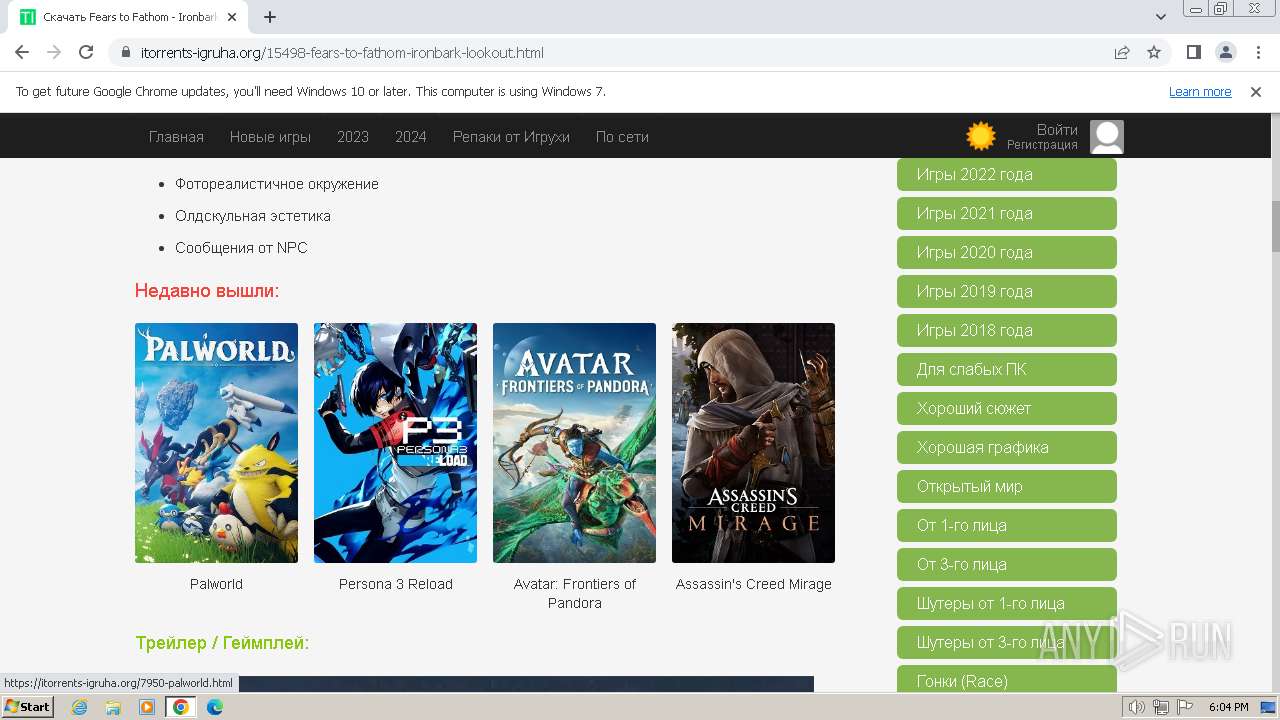Open Avatar: Frontiers of Pandora title link
The height and width of the screenshot is (720, 1280).
coord(575,593)
